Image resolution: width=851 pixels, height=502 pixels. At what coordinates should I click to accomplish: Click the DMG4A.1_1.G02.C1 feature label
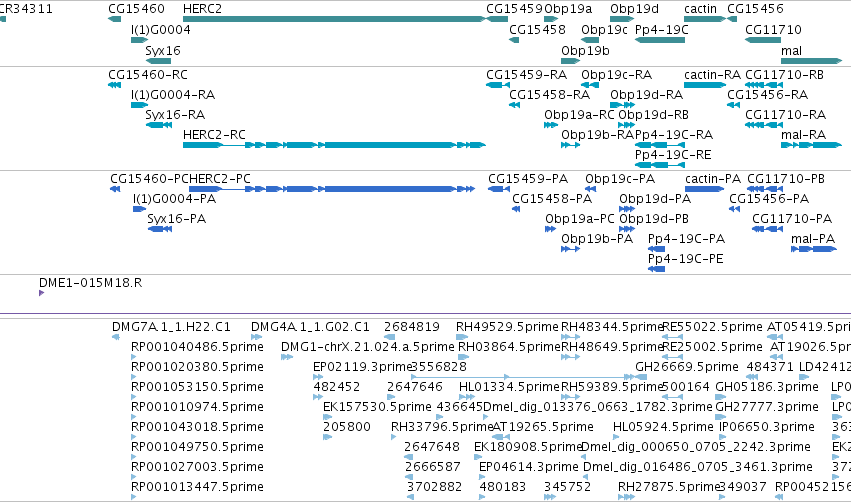(310, 327)
